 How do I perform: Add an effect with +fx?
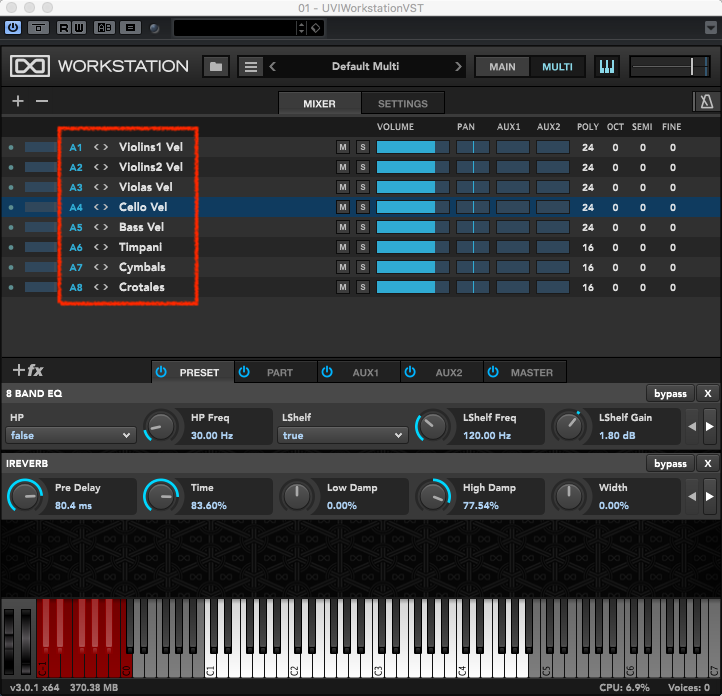point(28,370)
